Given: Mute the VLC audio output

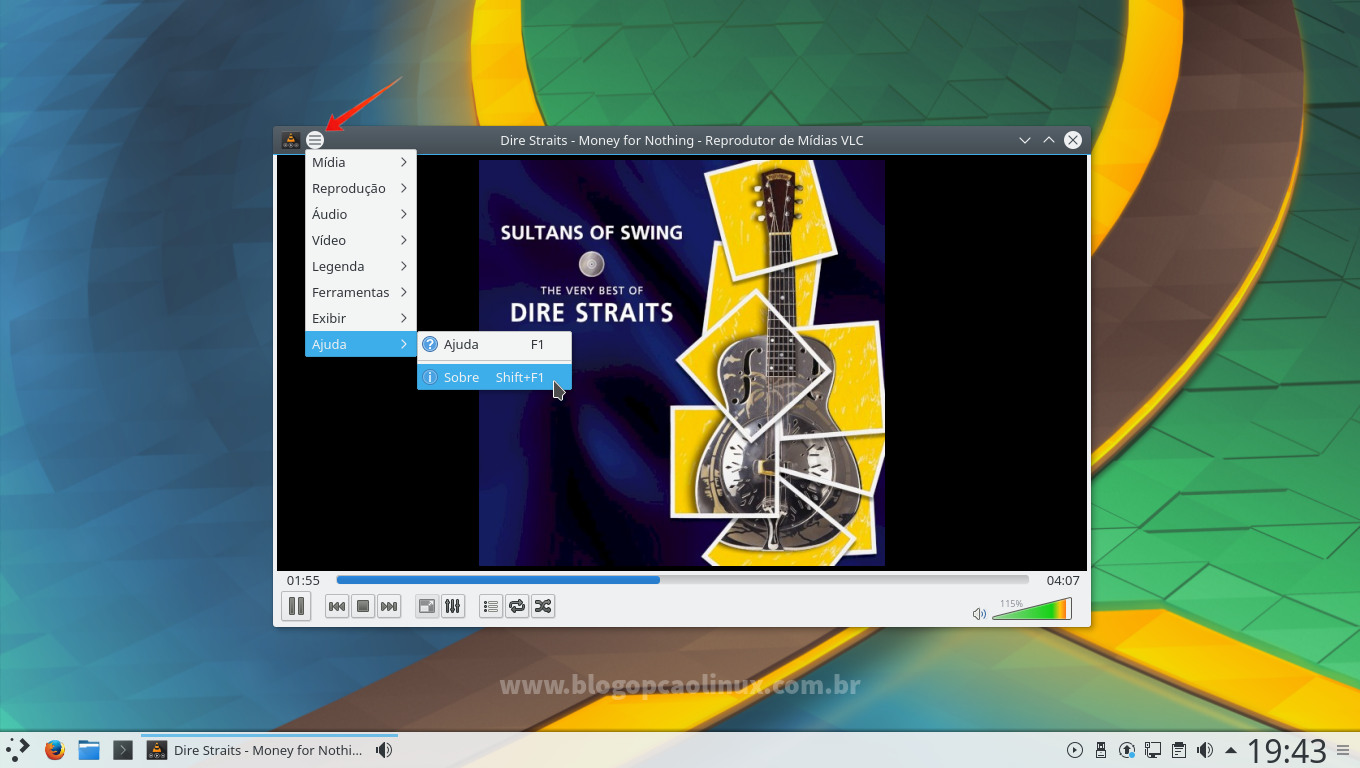Looking at the screenshot, I should [x=979, y=613].
